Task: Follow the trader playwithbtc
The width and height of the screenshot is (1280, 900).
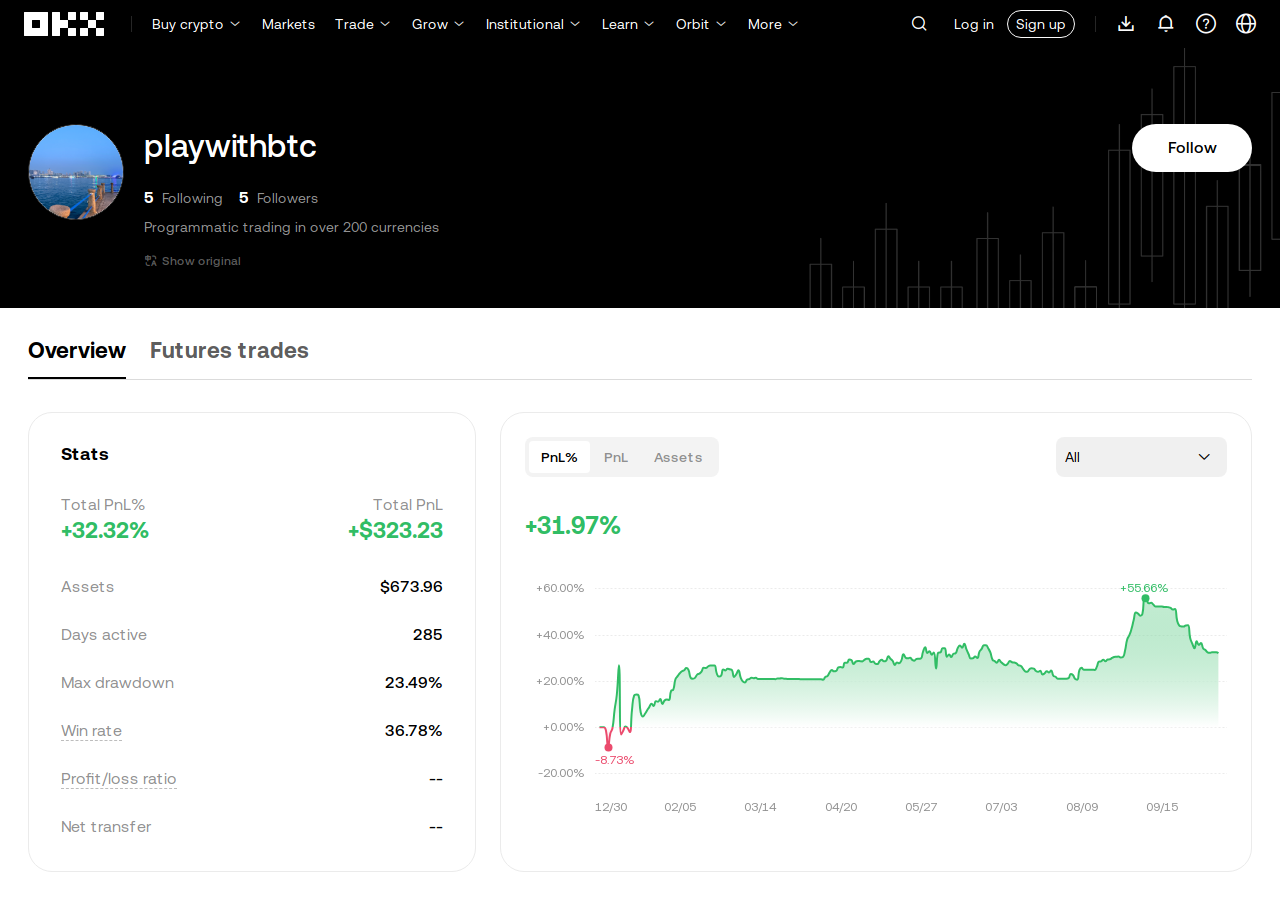Action: coord(1192,148)
